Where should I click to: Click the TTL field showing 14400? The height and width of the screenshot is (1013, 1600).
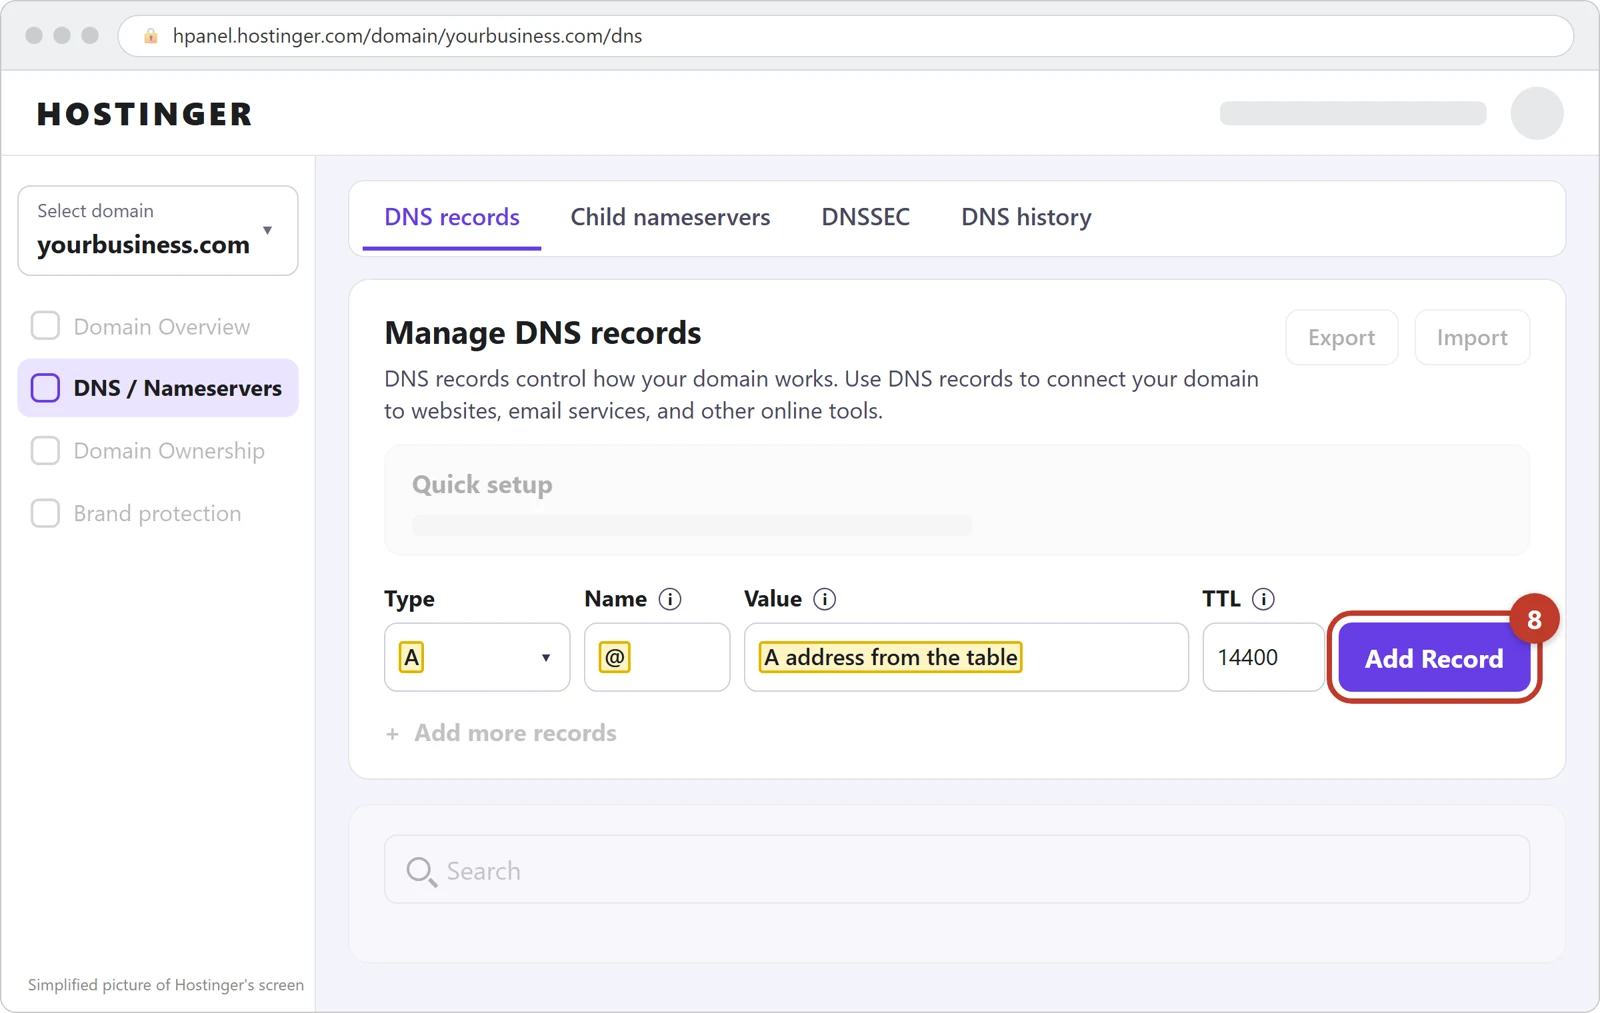click(x=1264, y=657)
